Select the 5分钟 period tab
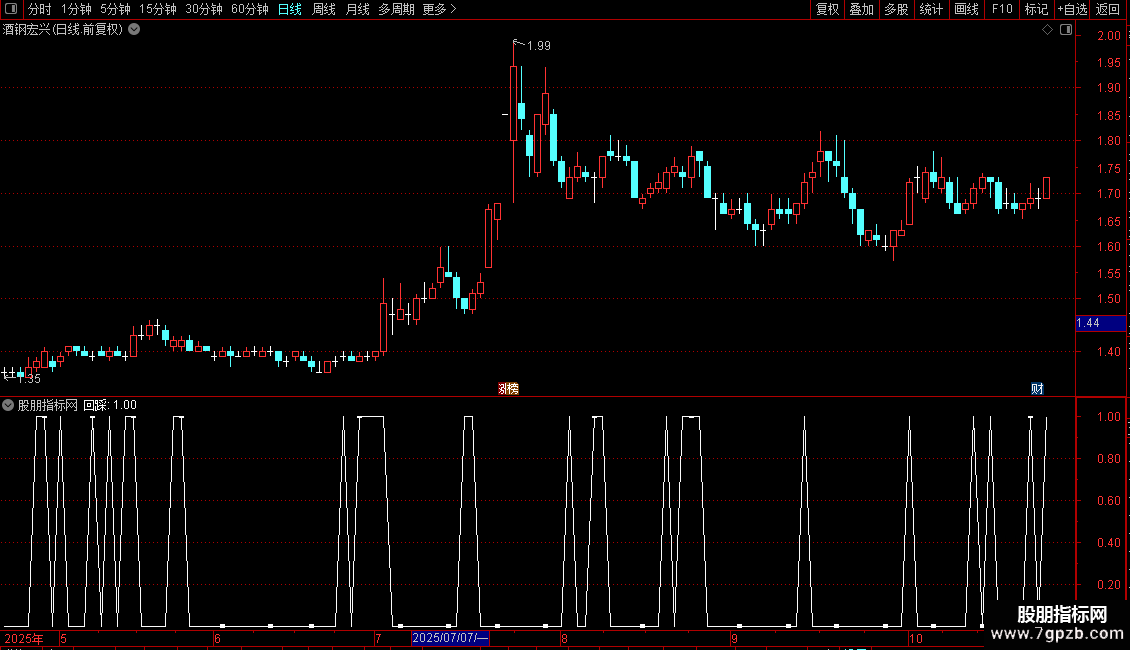 pyautogui.click(x=115, y=9)
